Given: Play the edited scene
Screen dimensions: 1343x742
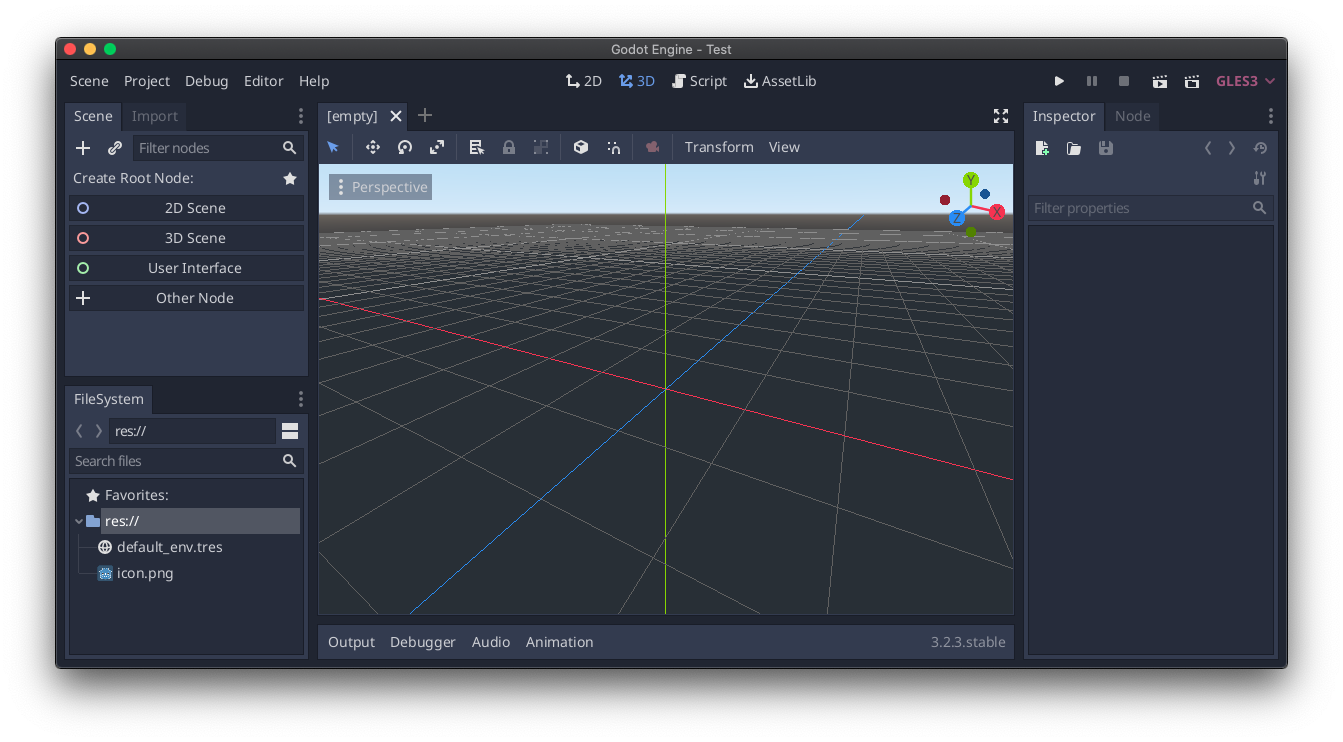Looking at the screenshot, I should [1160, 81].
